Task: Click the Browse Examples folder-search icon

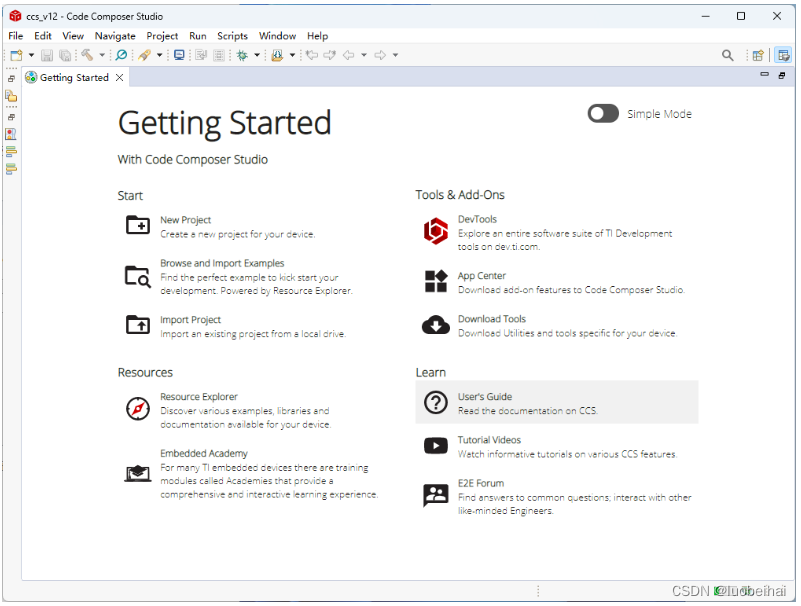Action: click(x=138, y=276)
